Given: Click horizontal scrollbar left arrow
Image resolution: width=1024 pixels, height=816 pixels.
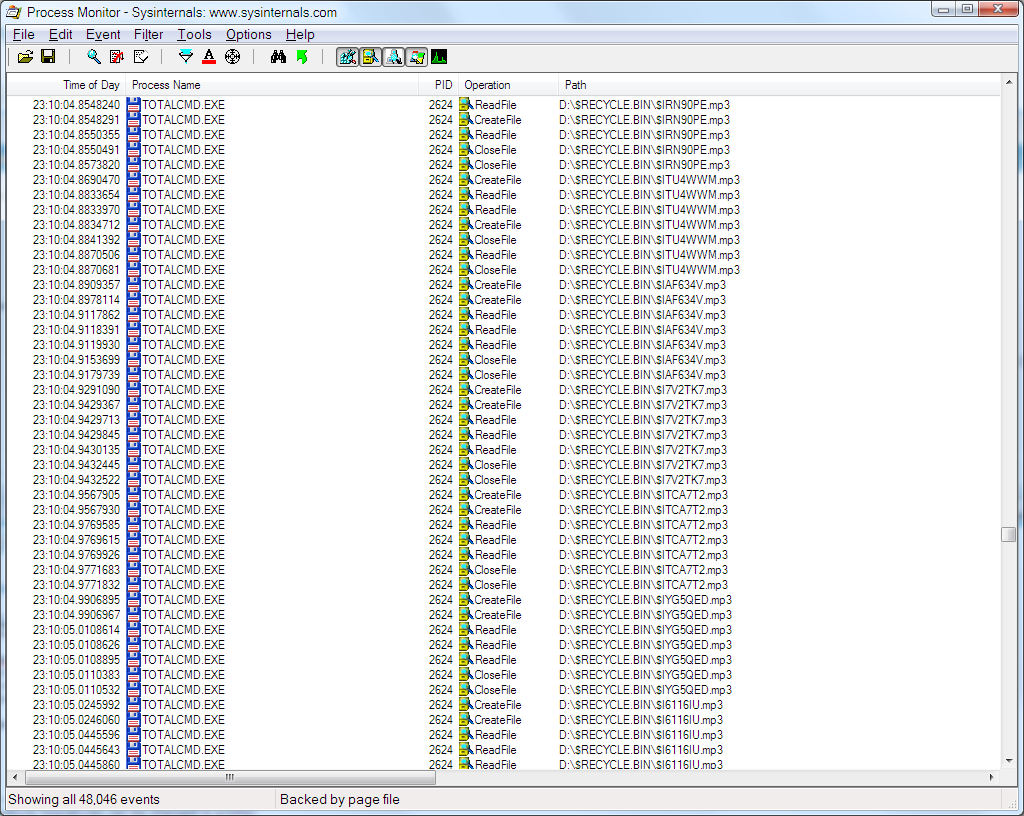Looking at the screenshot, I should [15, 777].
